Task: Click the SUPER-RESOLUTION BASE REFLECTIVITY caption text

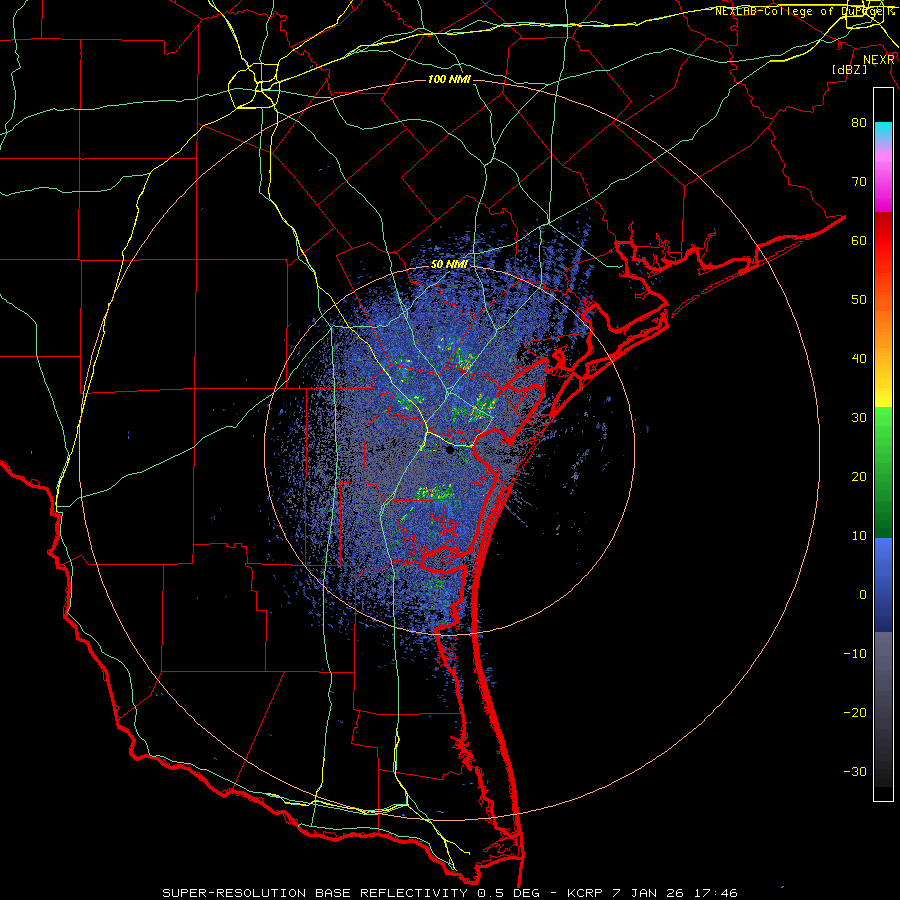Action: coord(314,893)
